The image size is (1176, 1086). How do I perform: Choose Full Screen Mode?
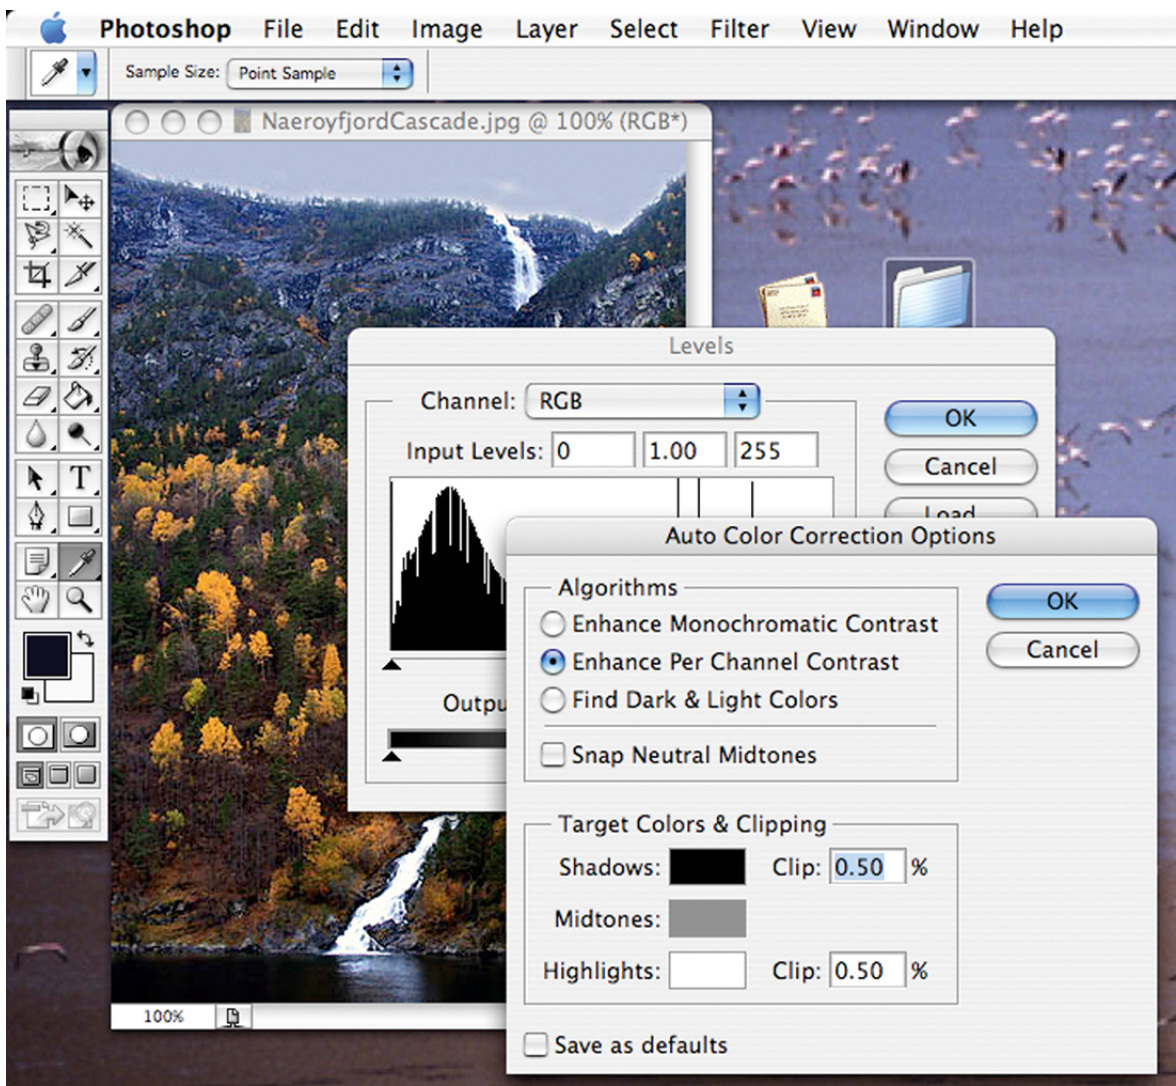pos(86,775)
